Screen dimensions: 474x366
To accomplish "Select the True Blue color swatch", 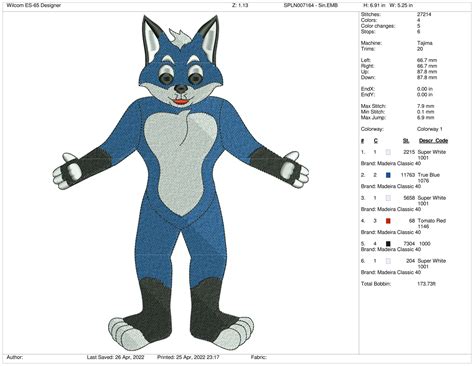I will point(388,175).
